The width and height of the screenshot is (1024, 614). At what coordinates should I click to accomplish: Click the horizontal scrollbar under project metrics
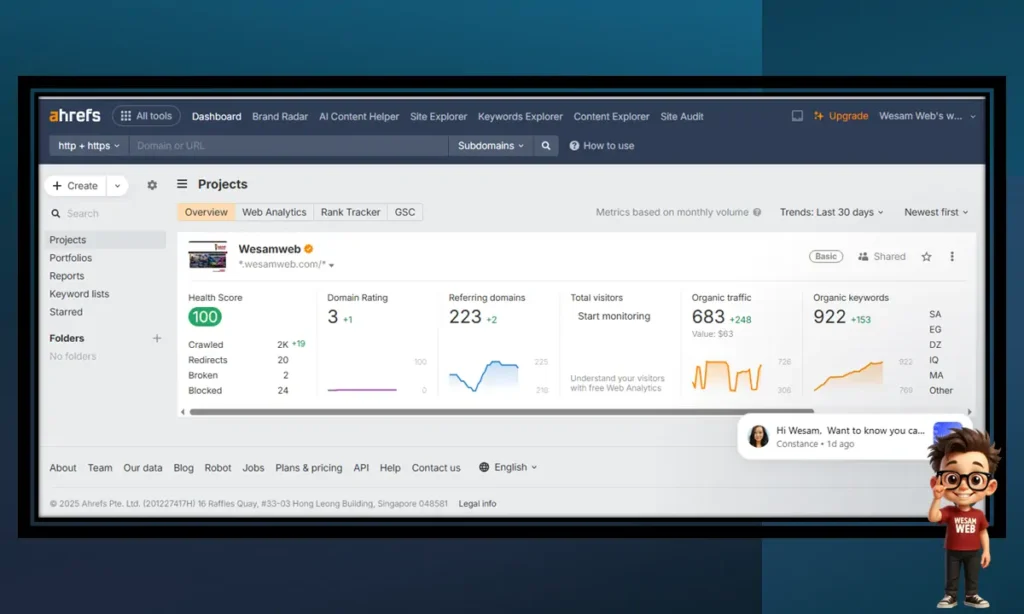point(500,411)
